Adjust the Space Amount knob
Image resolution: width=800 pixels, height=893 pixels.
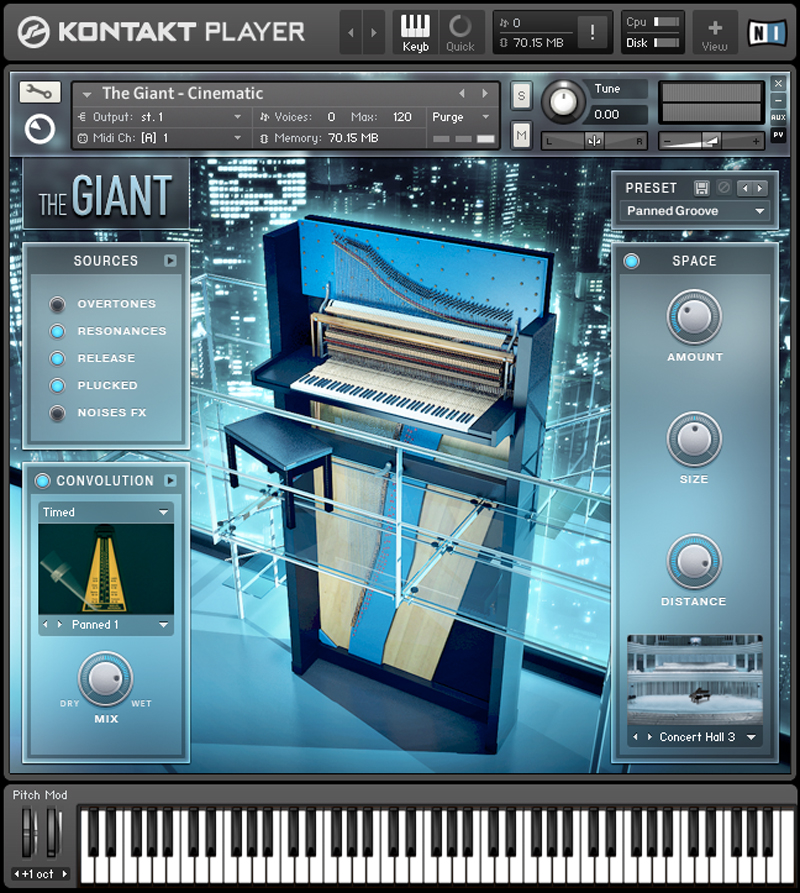(694, 317)
